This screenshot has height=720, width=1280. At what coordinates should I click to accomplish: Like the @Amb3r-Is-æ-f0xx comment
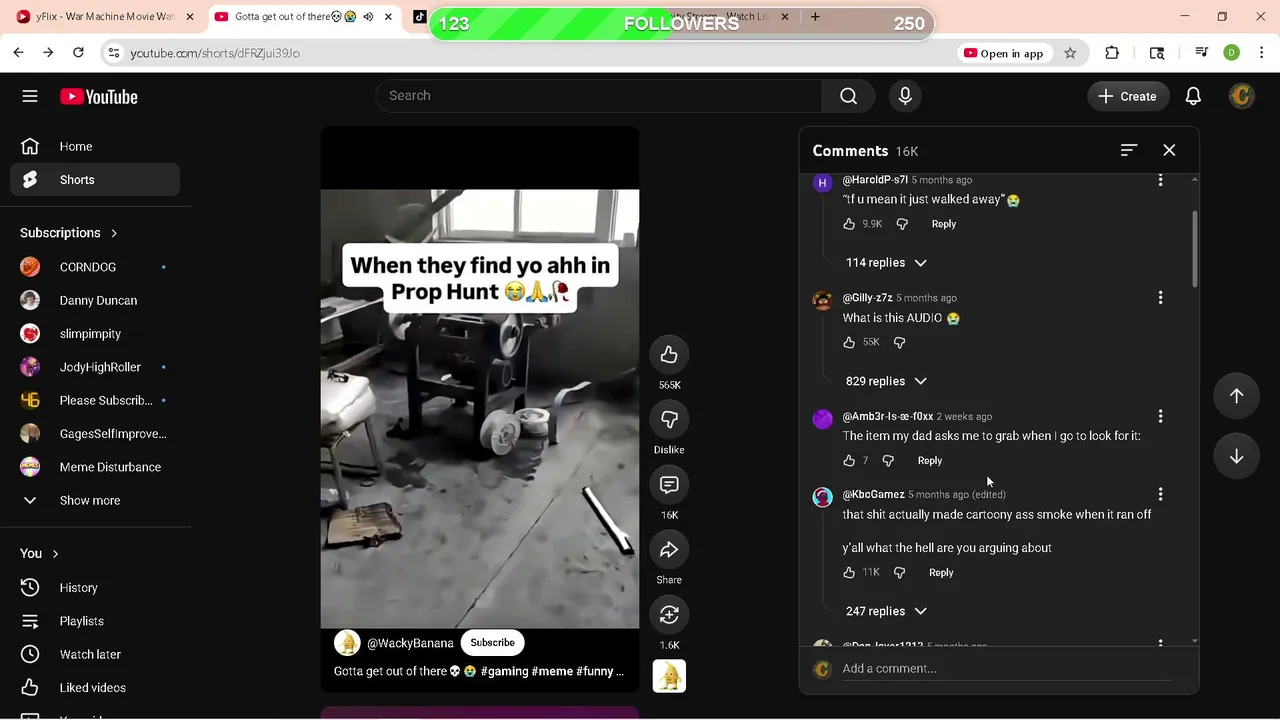point(849,460)
